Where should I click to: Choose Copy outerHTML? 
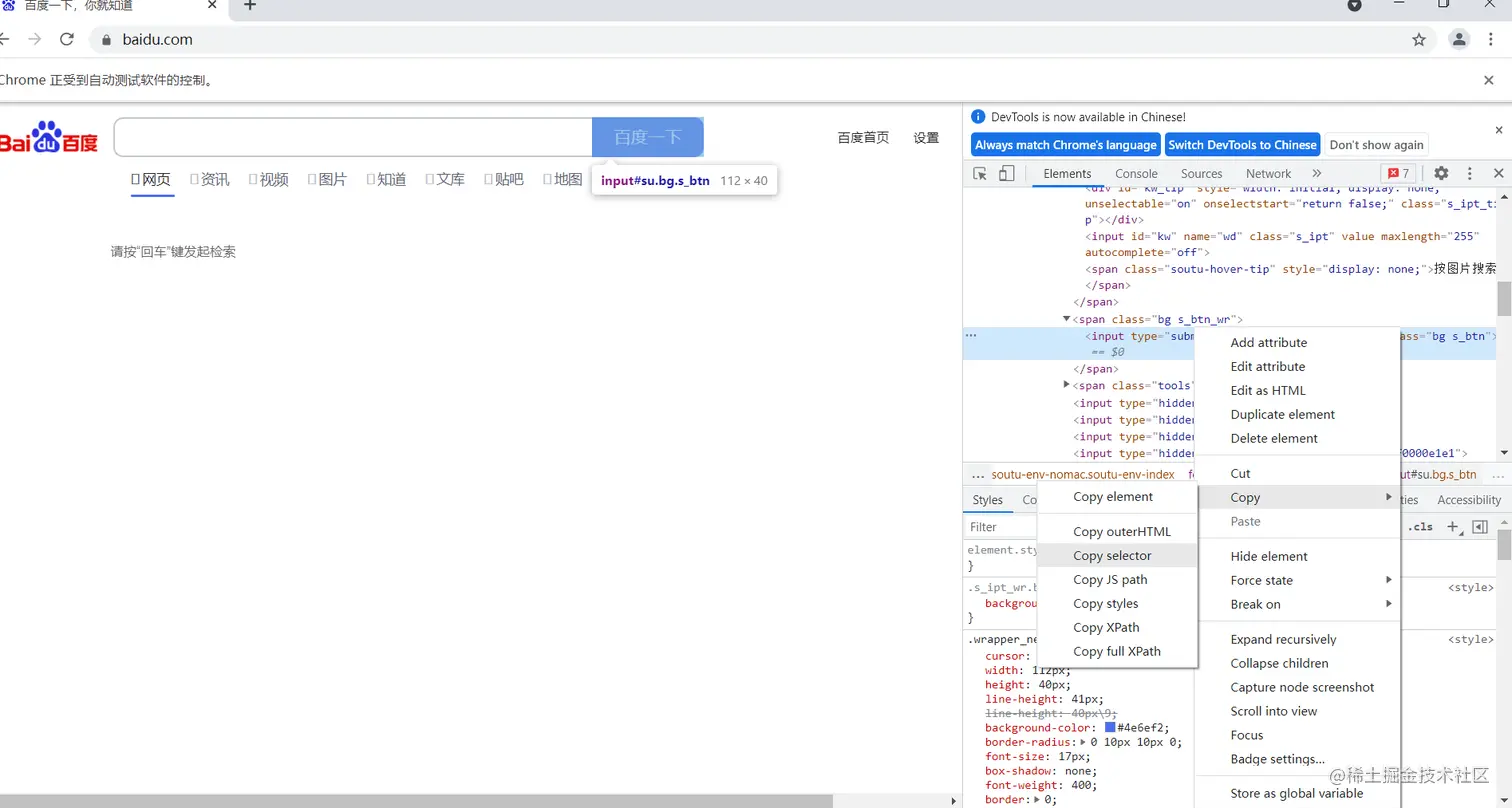point(1117,531)
